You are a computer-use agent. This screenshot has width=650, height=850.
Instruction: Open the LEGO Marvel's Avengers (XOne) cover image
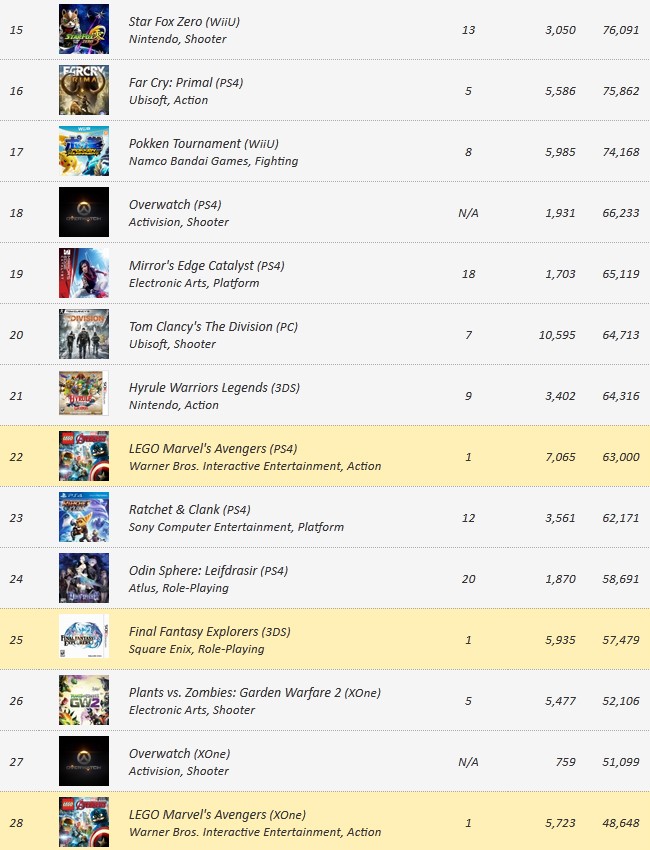[x=84, y=822]
